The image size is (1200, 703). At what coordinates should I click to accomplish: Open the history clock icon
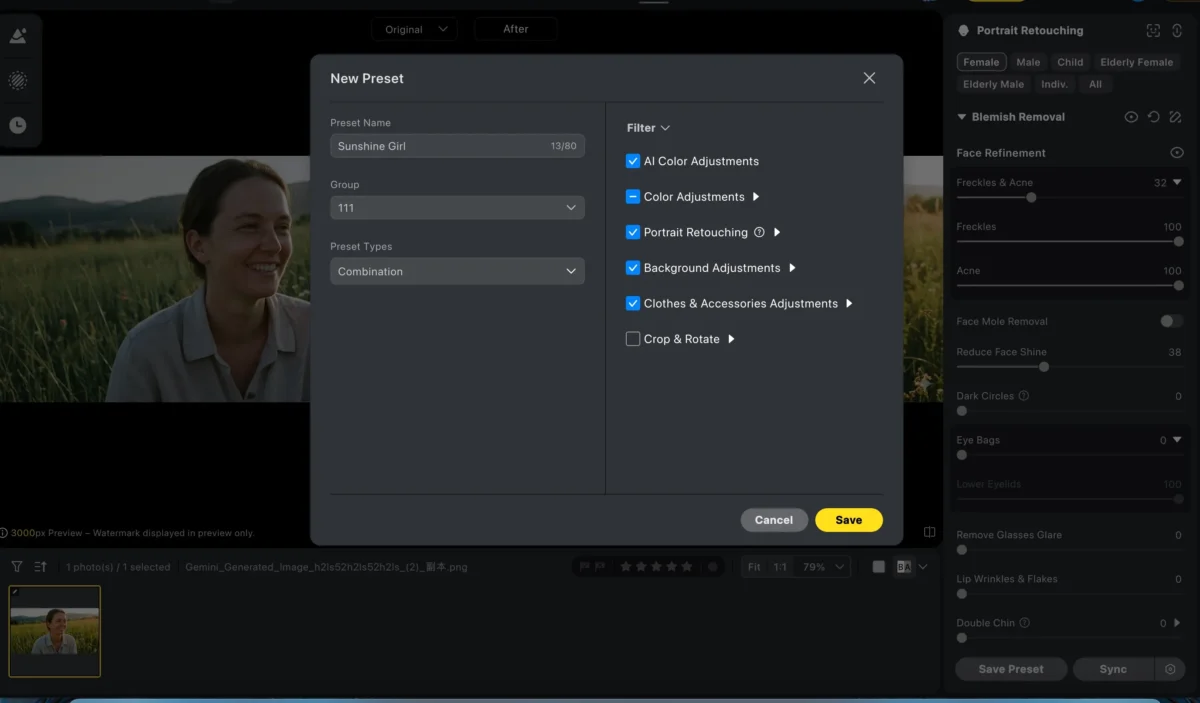tap(18, 125)
